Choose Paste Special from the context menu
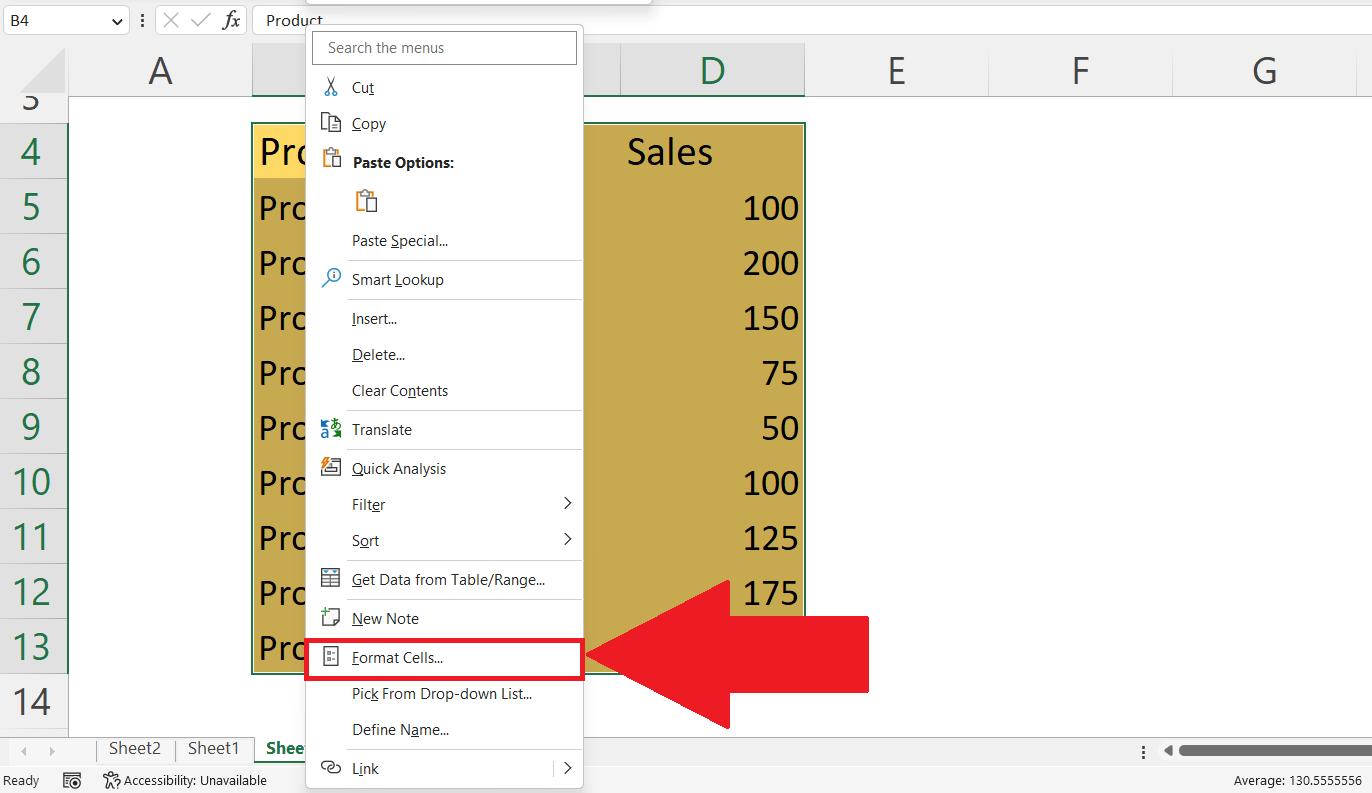Image resolution: width=1372 pixels, height=793 pixels. click(x=400, y=240)
